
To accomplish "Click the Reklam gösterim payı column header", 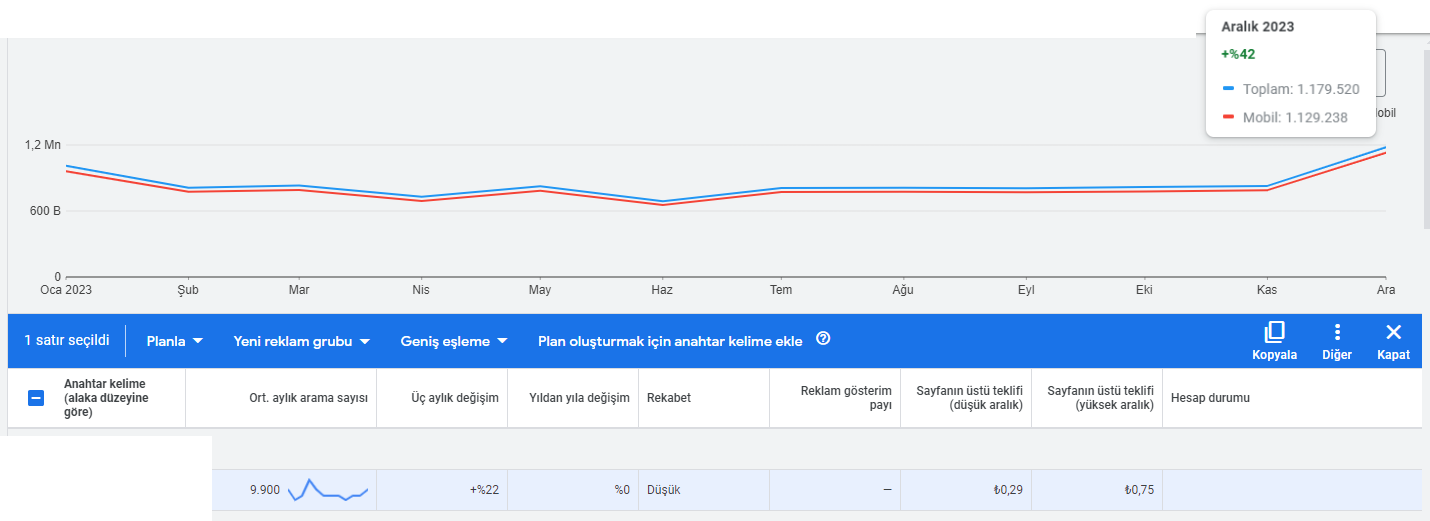I will click(x=846, y=398).
